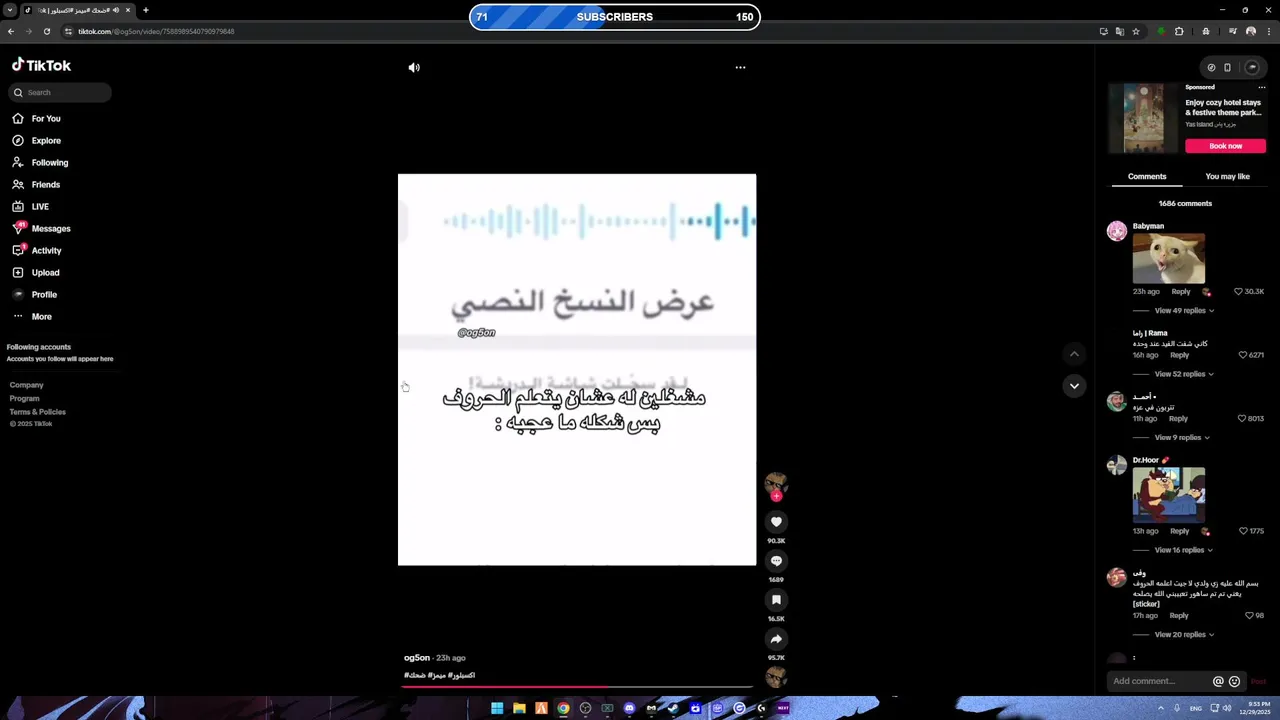This screenshot has width=1280, height=720.
Task: Like the video with the heart icon
Action: (x=776, y=522)
